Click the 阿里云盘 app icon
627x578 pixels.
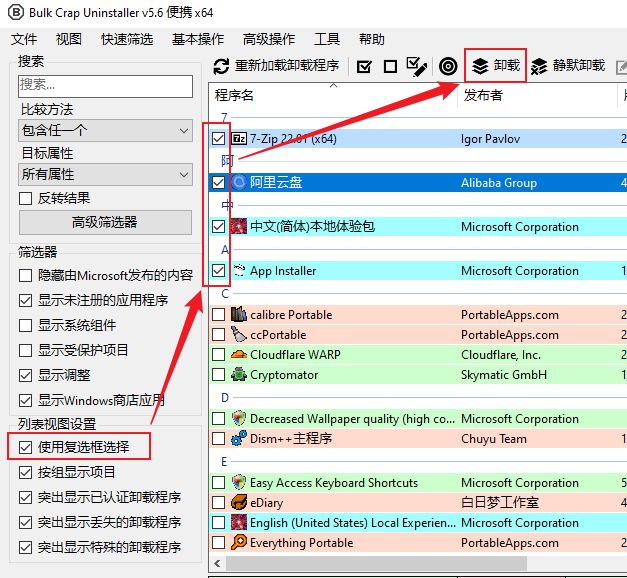[239, 182]
